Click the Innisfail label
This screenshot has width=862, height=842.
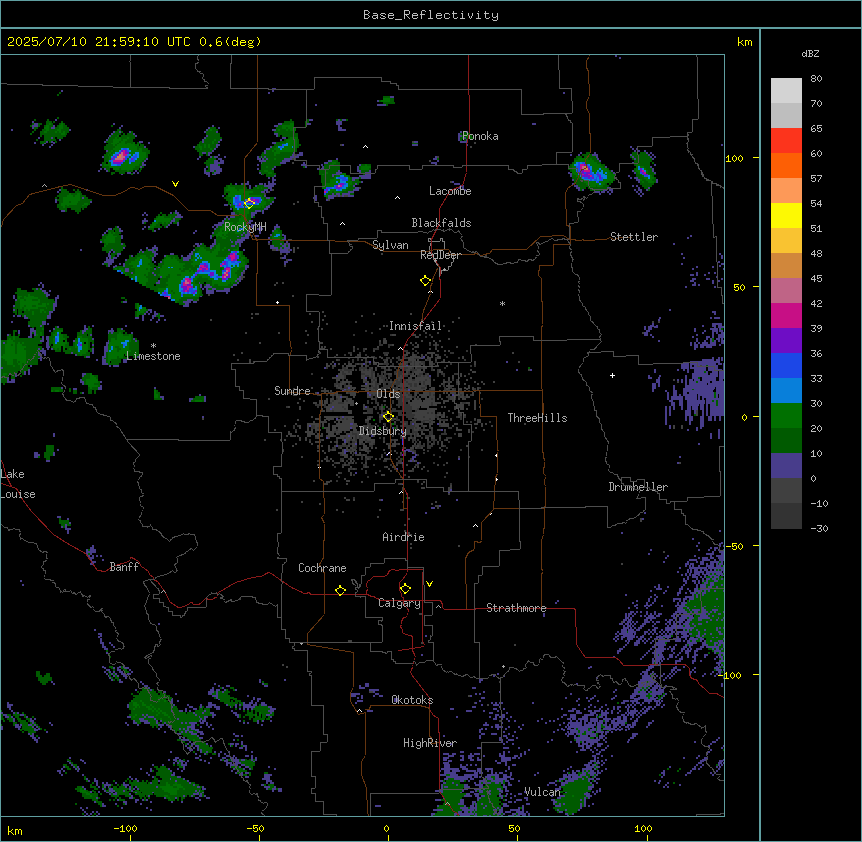[415, 326]
